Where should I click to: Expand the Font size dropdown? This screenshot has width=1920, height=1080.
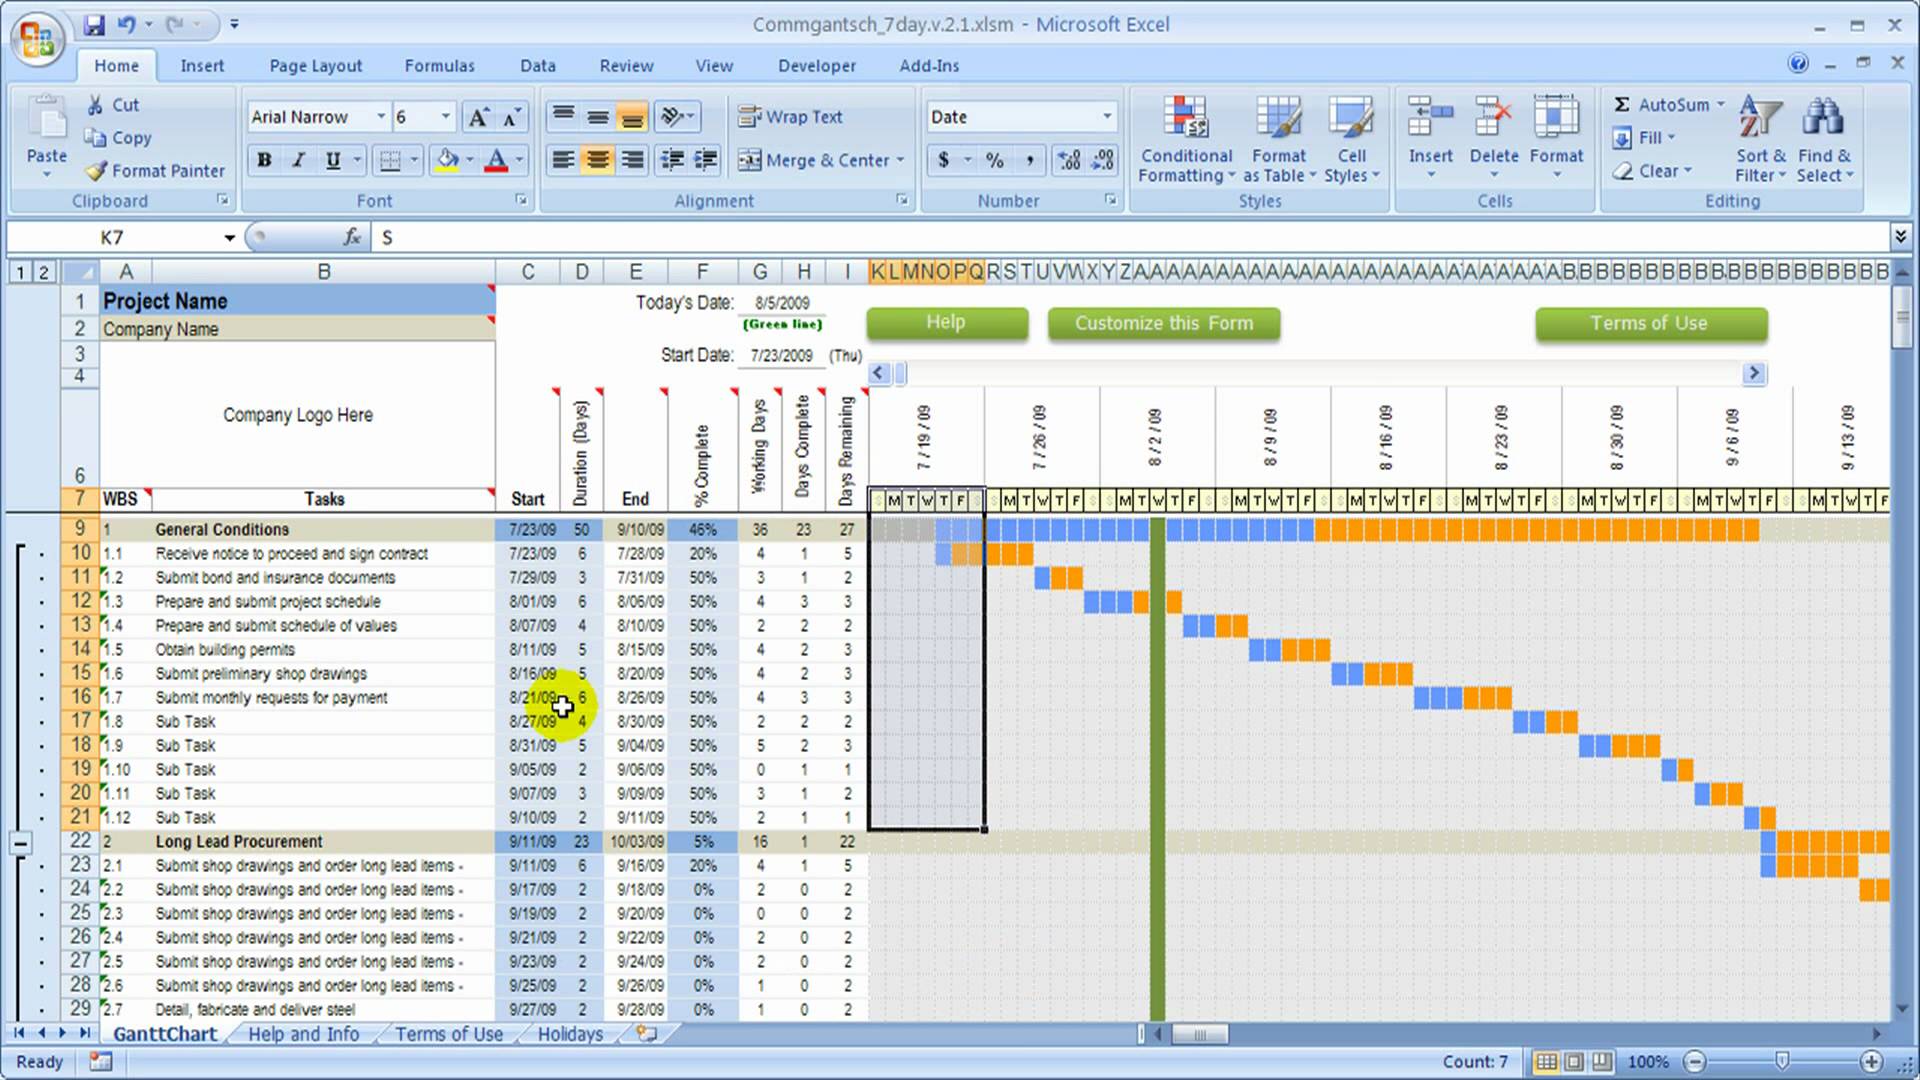tap(446, 116)
